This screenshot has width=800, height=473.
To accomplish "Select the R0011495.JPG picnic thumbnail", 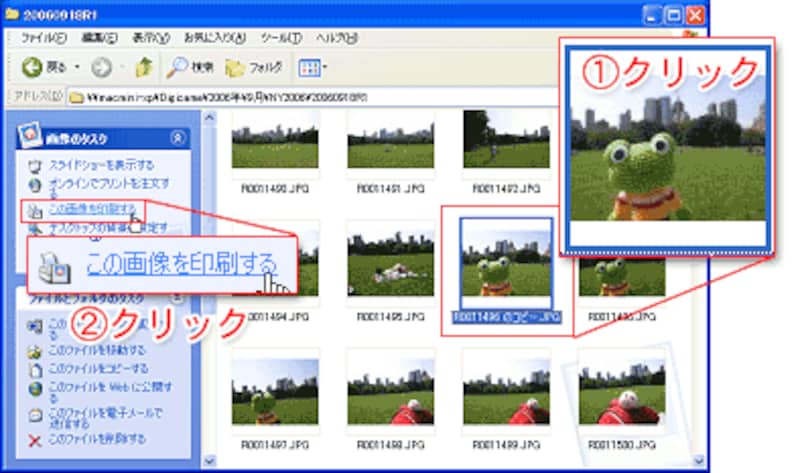I will pyautogui.click(x=391, y=263).
